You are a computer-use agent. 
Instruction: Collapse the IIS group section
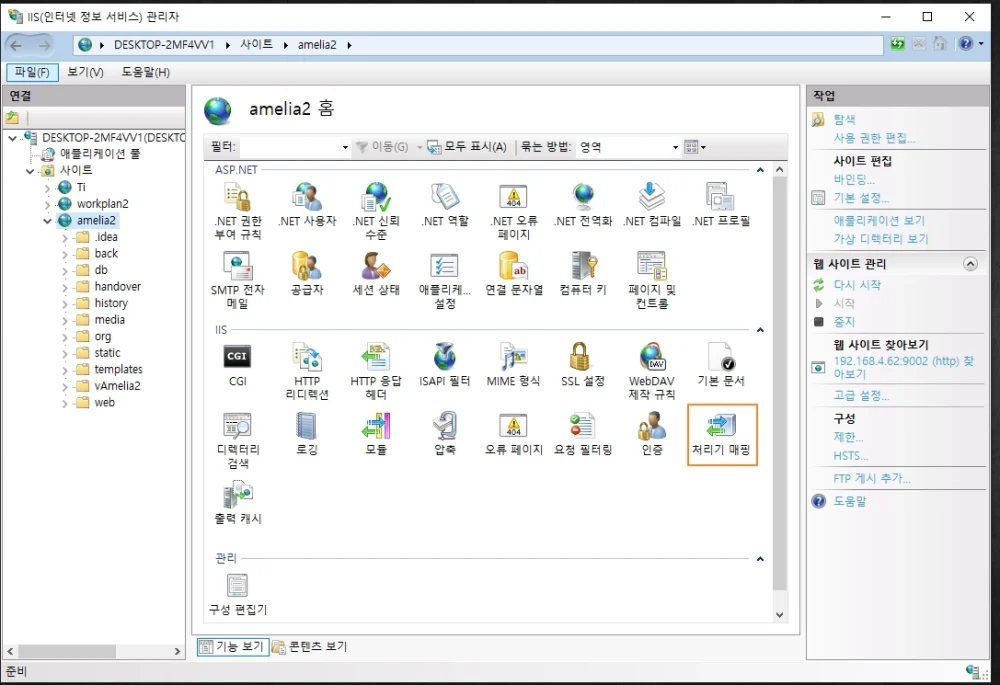pyautogui.click(x=760, y=330)
